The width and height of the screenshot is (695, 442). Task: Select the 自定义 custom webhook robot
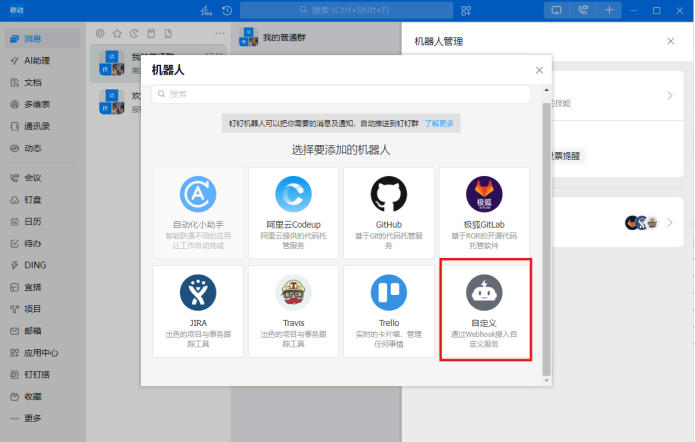(x=485, y=312)
